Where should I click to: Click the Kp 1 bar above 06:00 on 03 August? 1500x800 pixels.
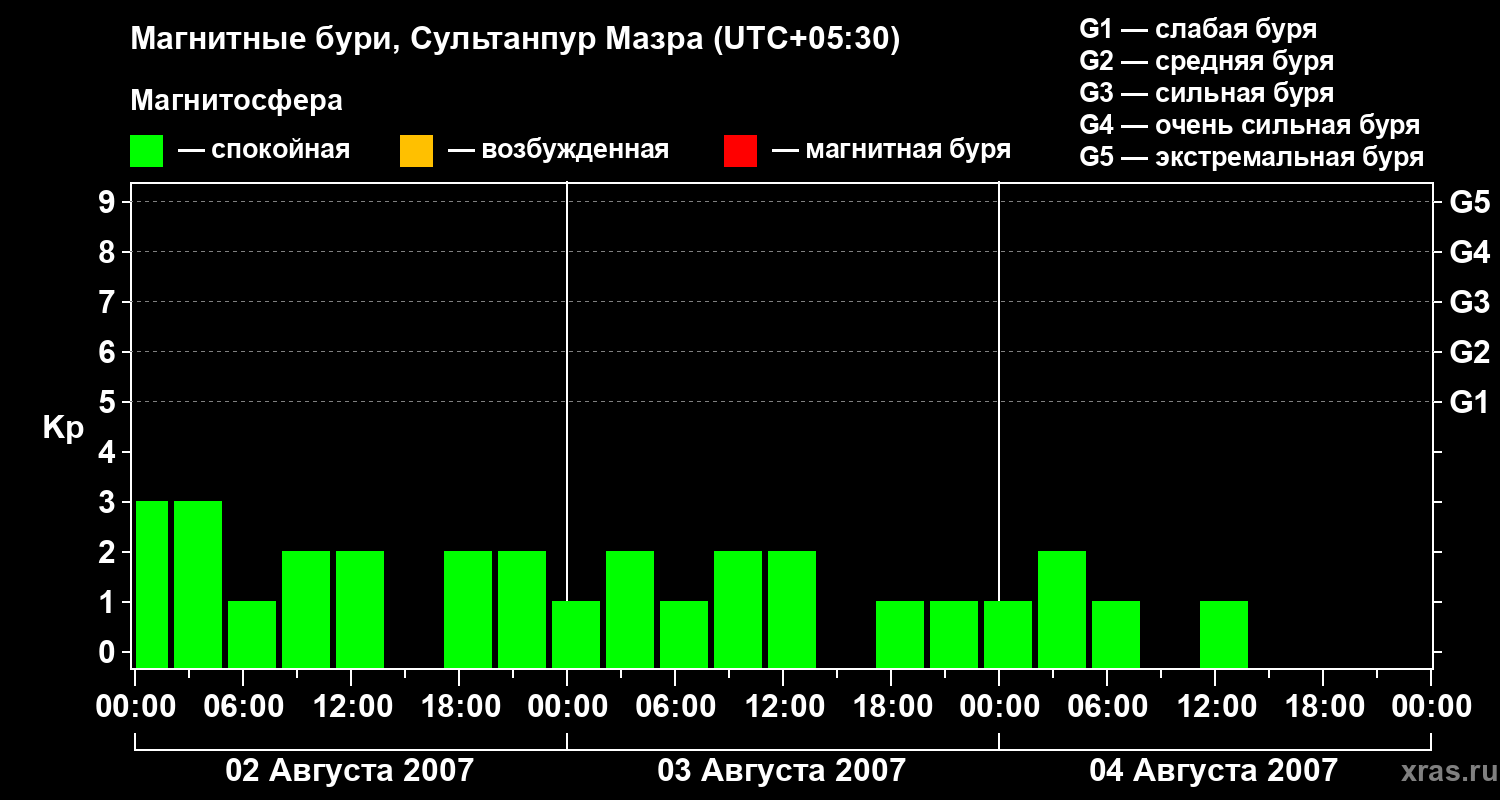click(x=684, y=634)
